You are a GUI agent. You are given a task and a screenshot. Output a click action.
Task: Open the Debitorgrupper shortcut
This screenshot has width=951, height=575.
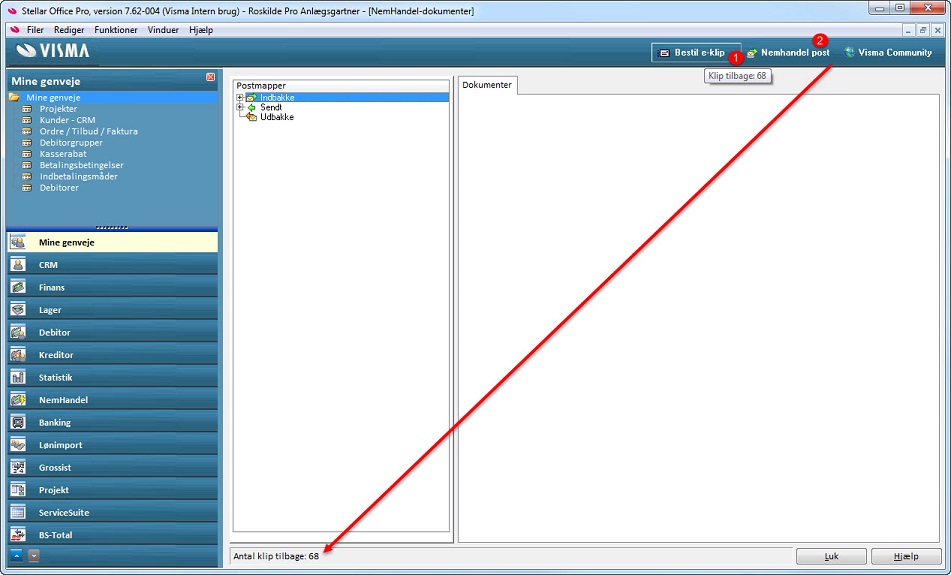click(x=71, y=143)
